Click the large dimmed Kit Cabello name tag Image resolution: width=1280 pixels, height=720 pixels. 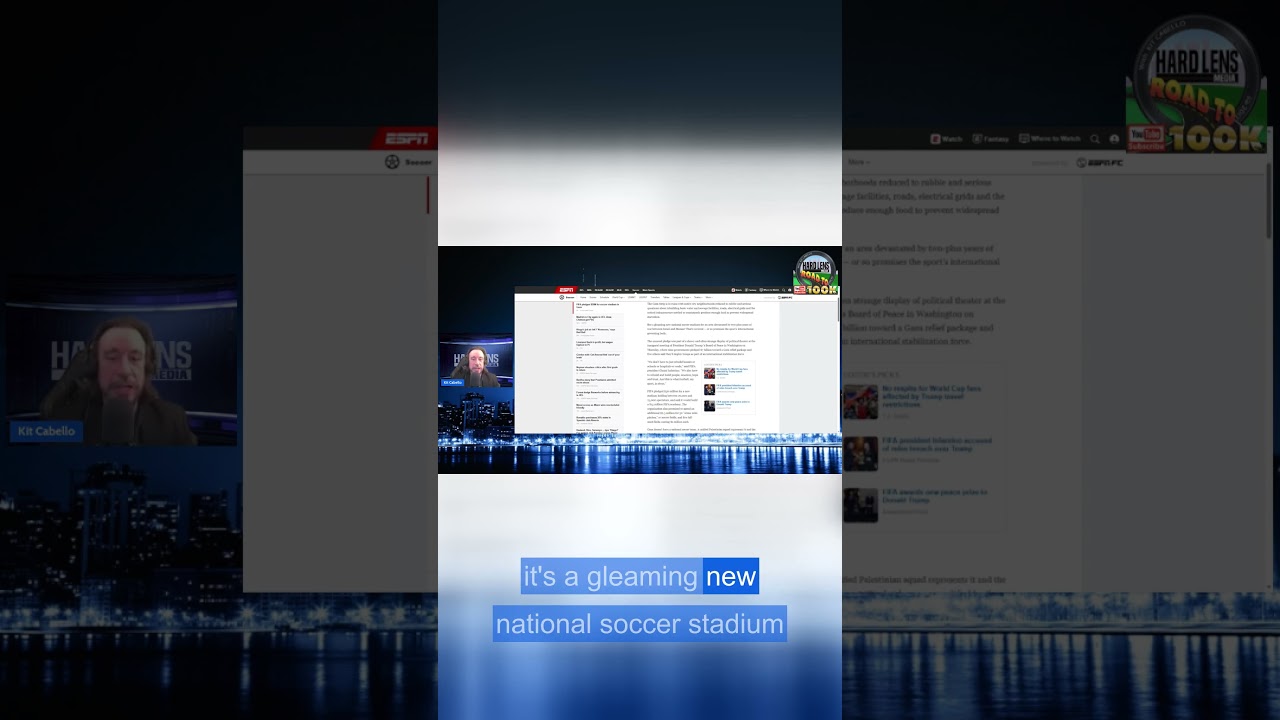point(46,432)
